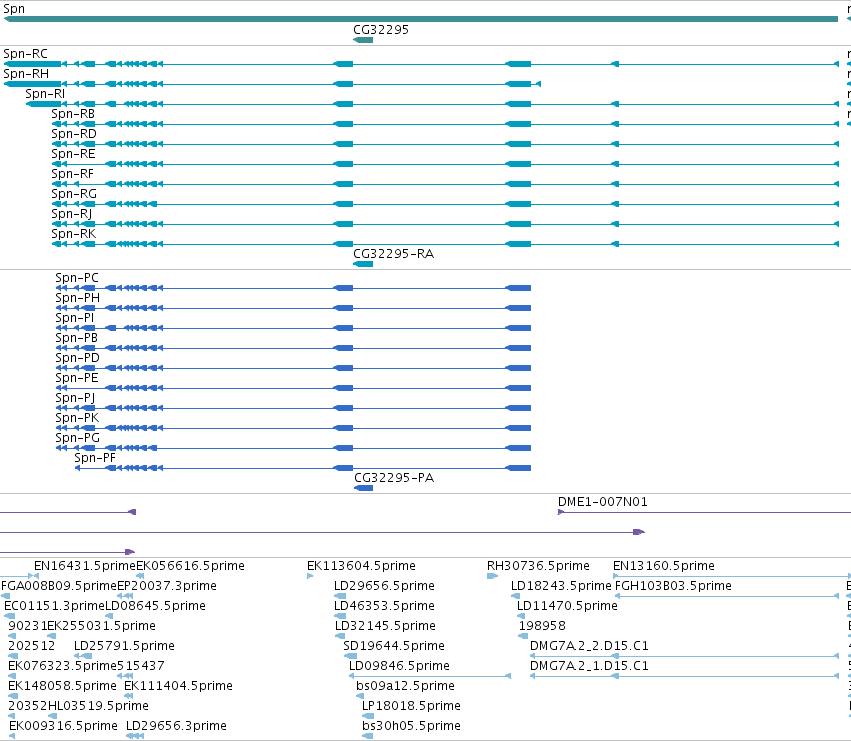Click the FGA008B09.5prime EST label
This screenshot has width=851, height=741.
click(59, 586)
